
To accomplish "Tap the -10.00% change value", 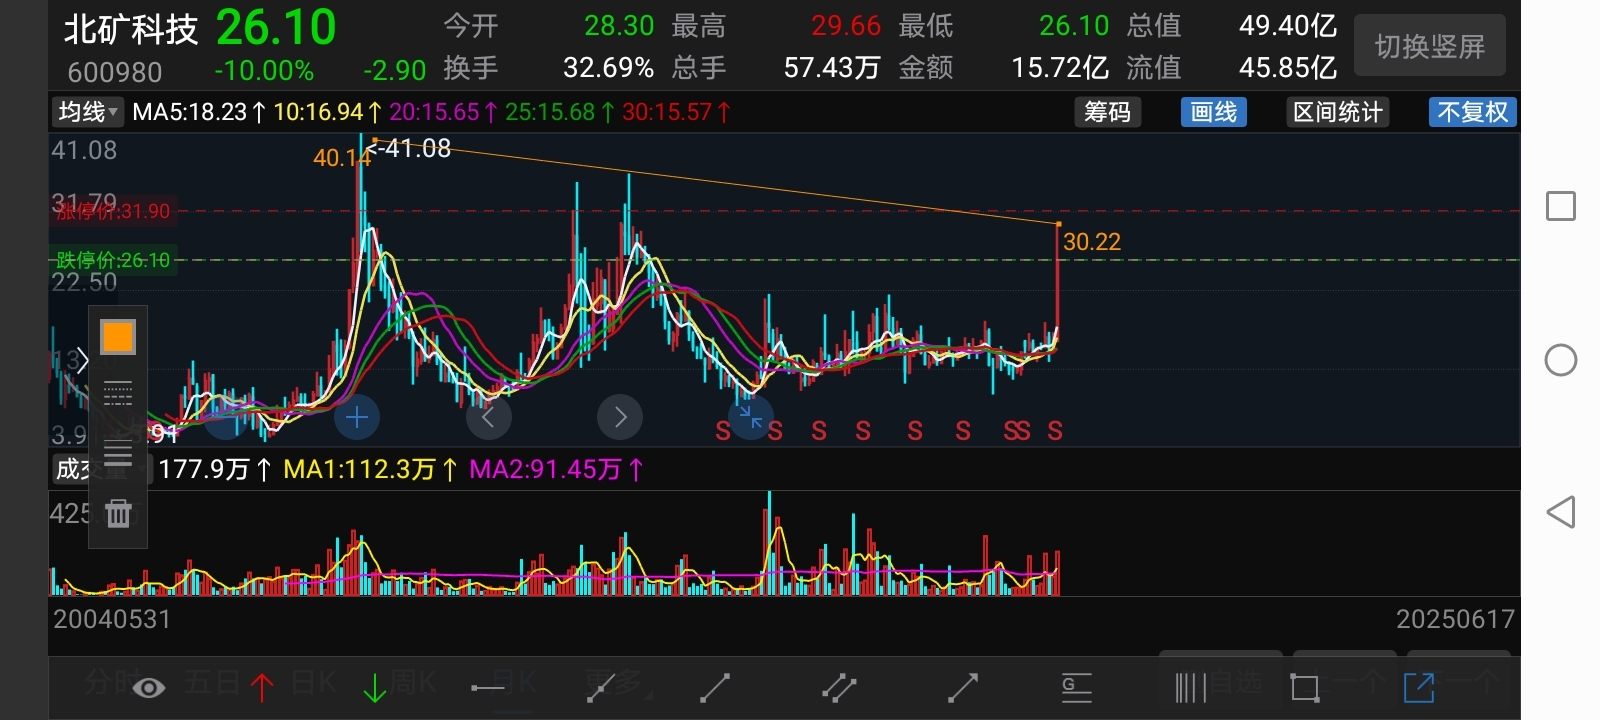I will [264, 71].
